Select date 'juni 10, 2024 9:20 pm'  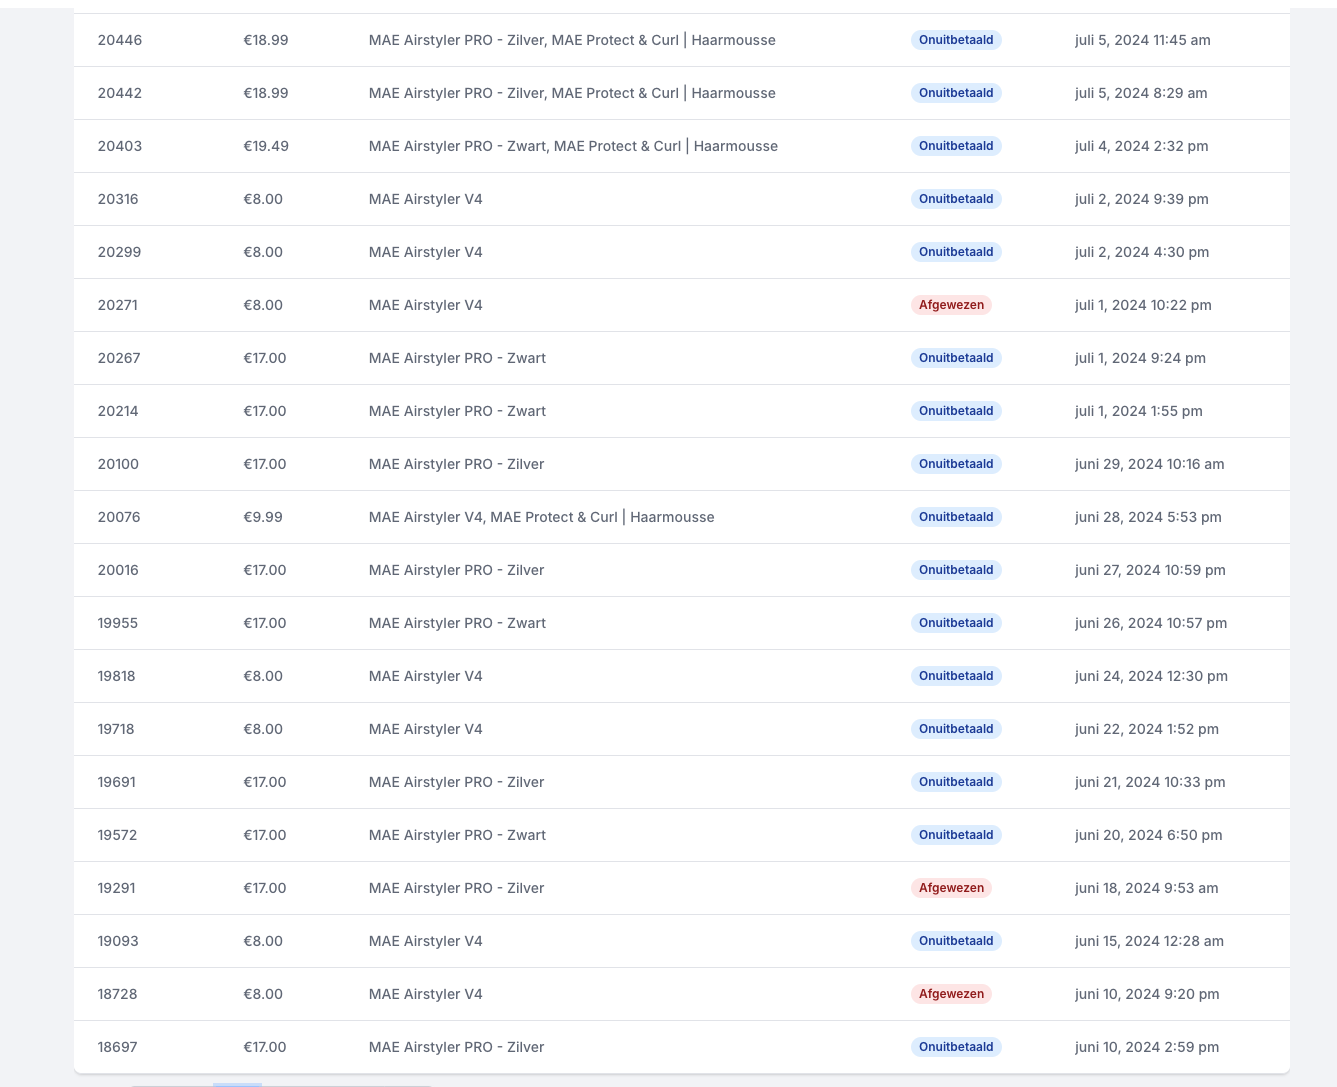[1147, 994]
